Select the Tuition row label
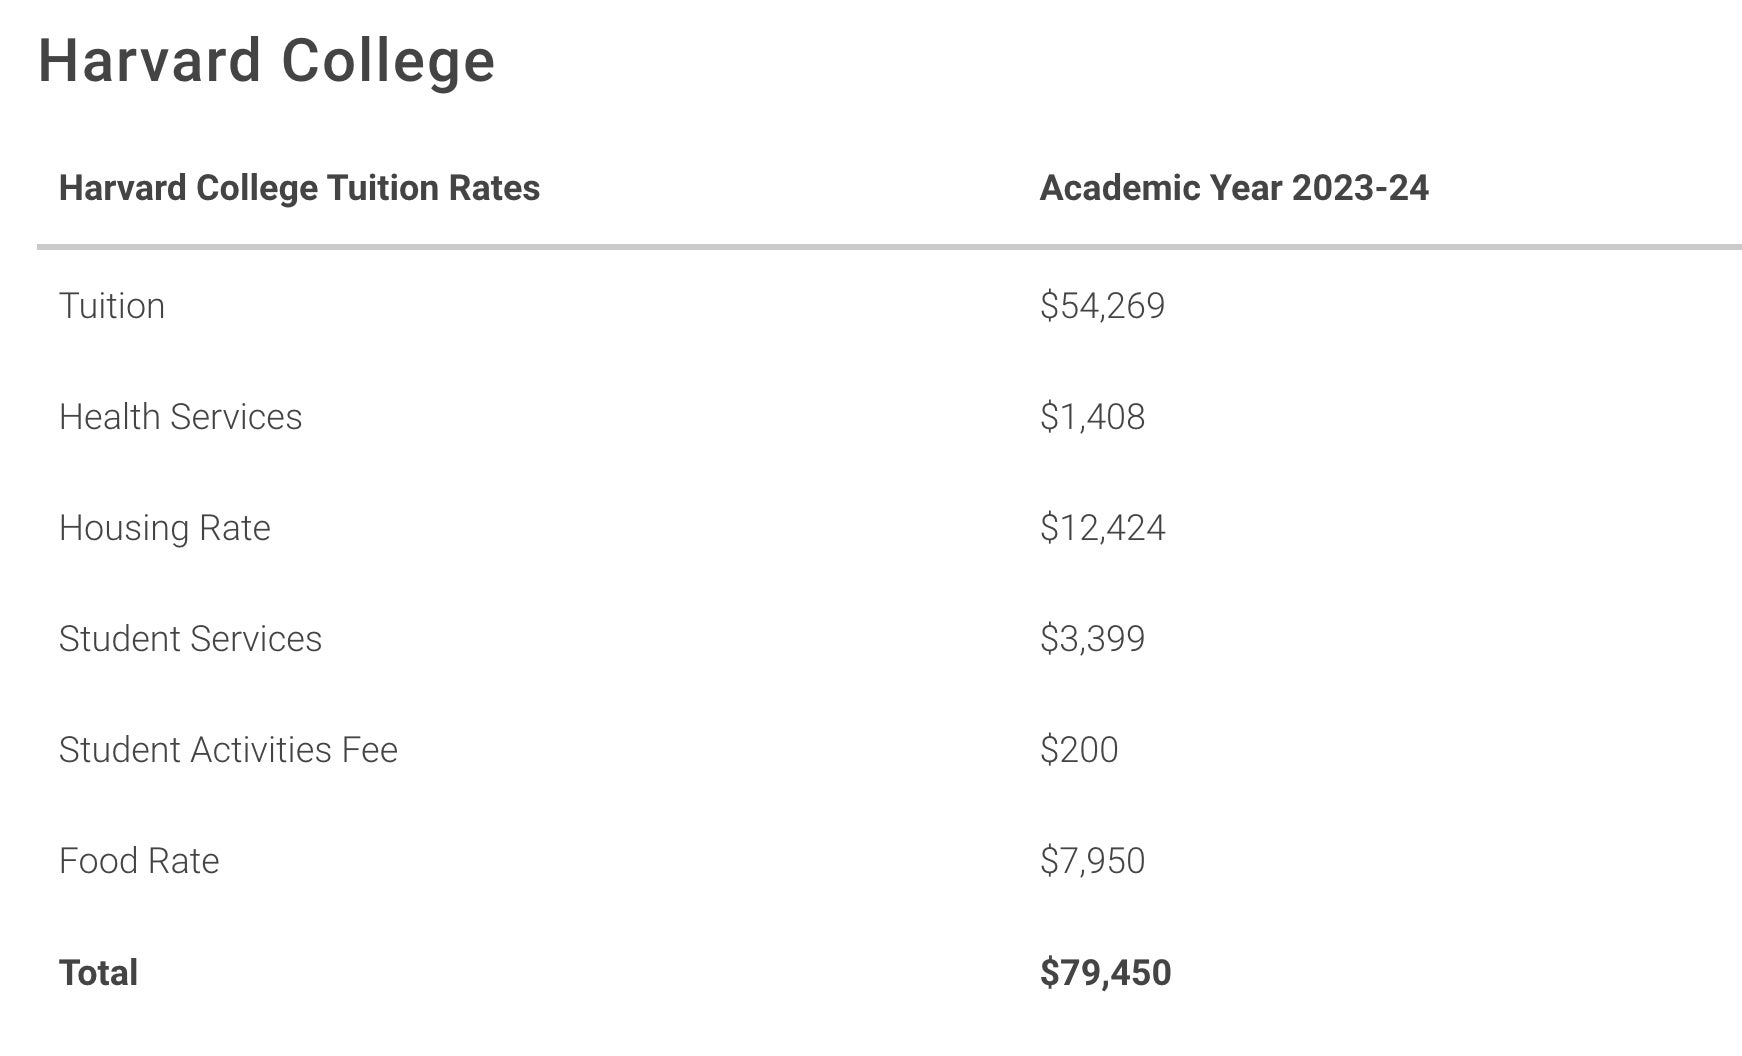1742x1056 pixels. [112, 306]
